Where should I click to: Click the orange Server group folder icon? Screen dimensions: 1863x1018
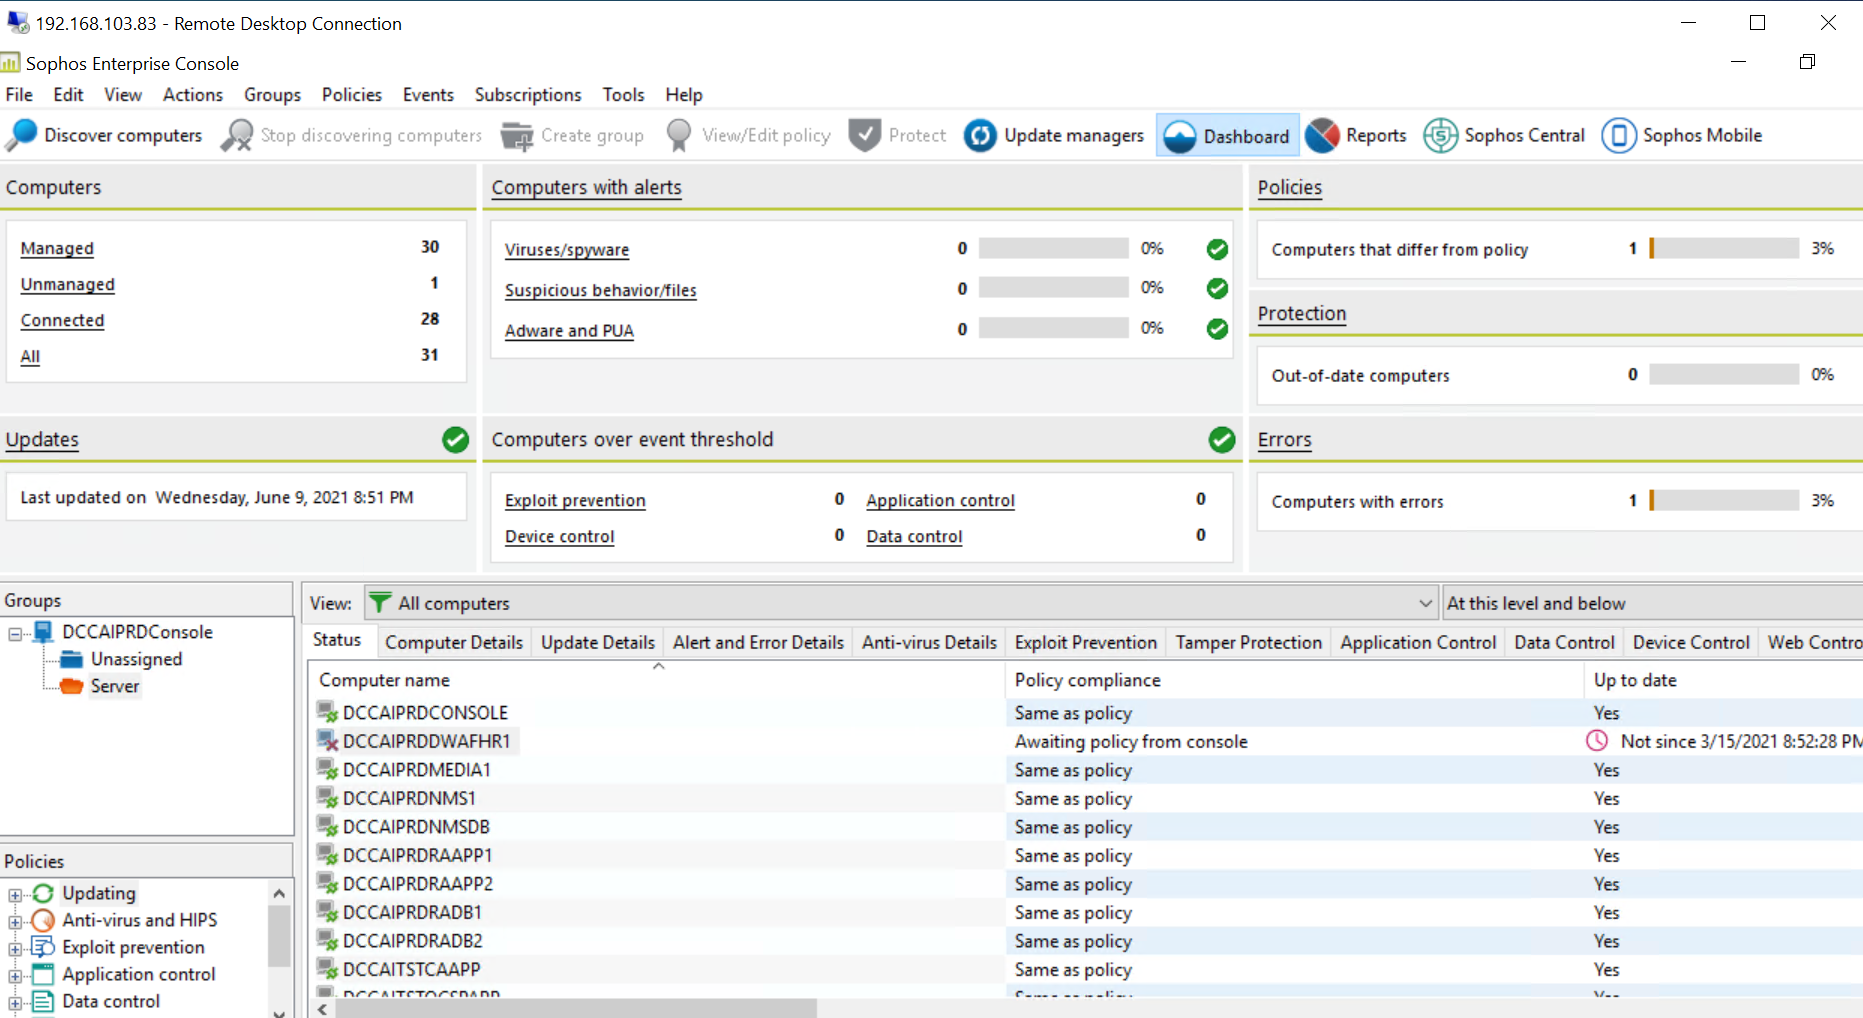pos(71,686)
